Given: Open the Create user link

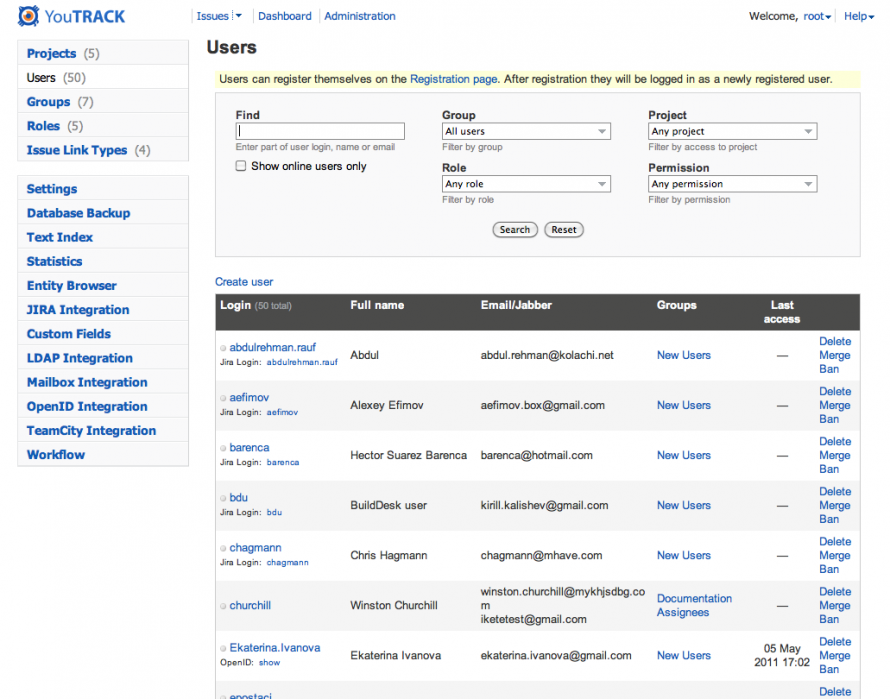Looking at the screenshot, I should (244, 281).
